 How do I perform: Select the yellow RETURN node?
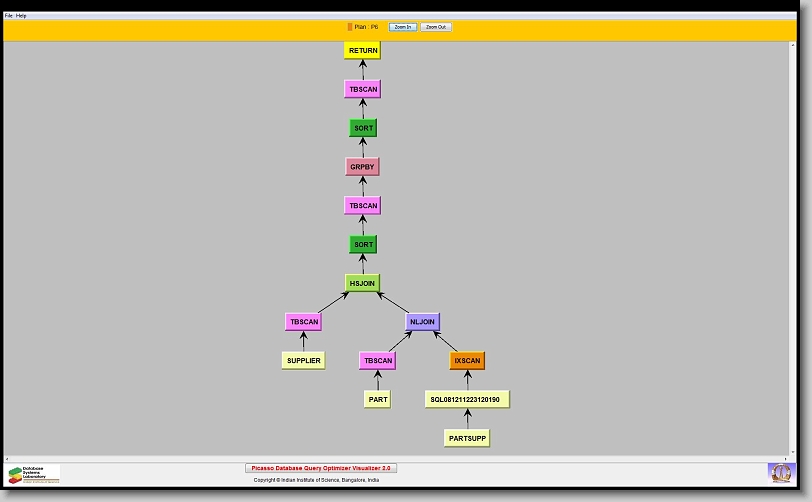tap(363, 50)
